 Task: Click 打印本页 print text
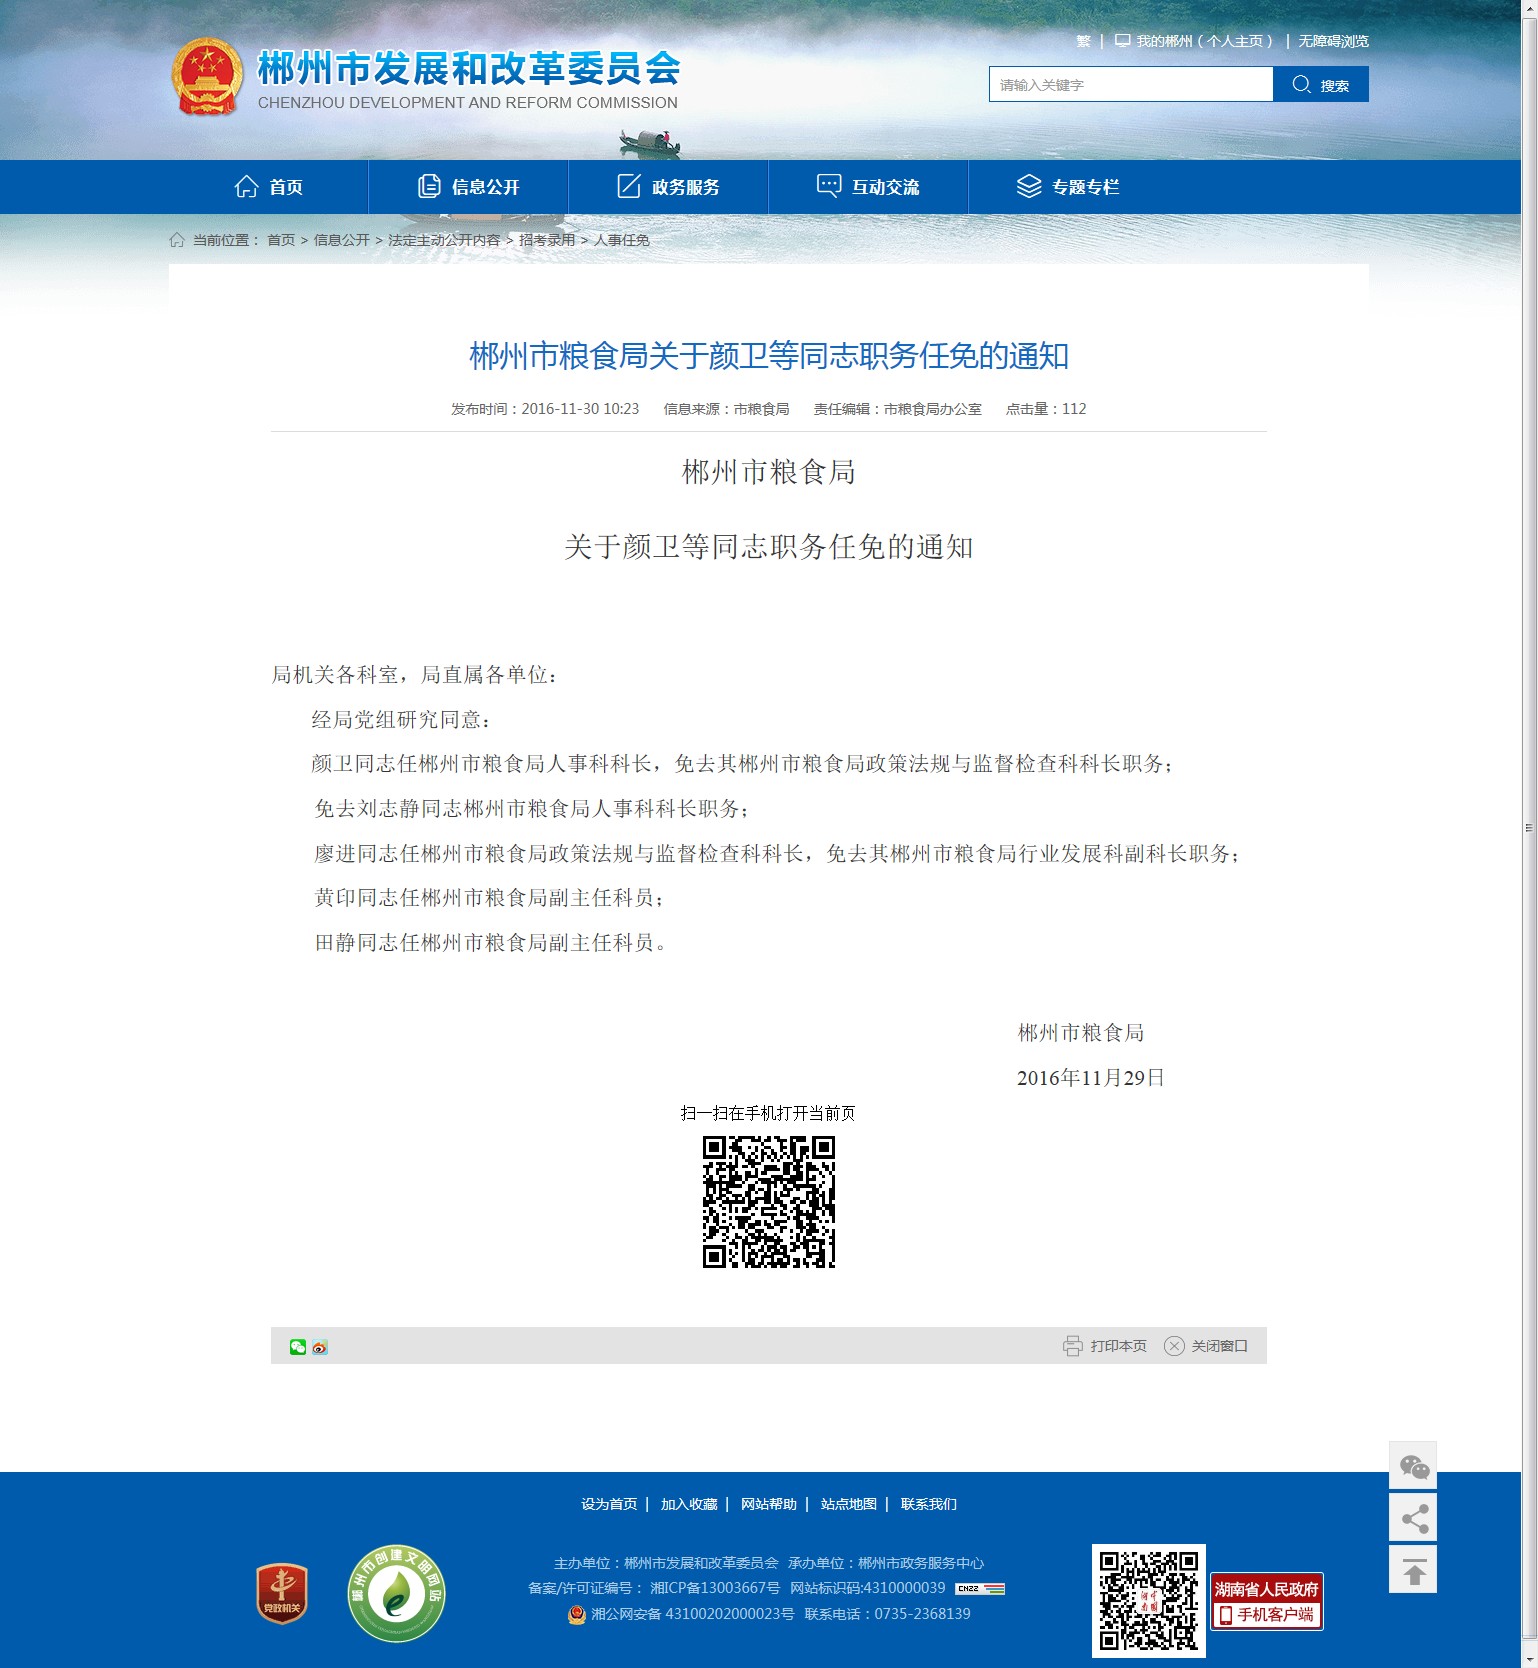point(1118,1346)
